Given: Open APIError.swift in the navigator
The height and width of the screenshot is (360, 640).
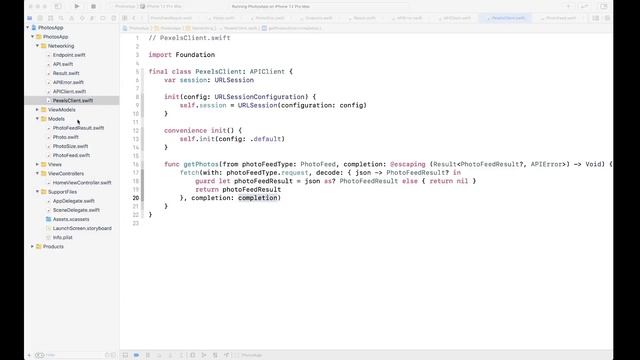Looking at the screenshot, I should coord(68,82).
